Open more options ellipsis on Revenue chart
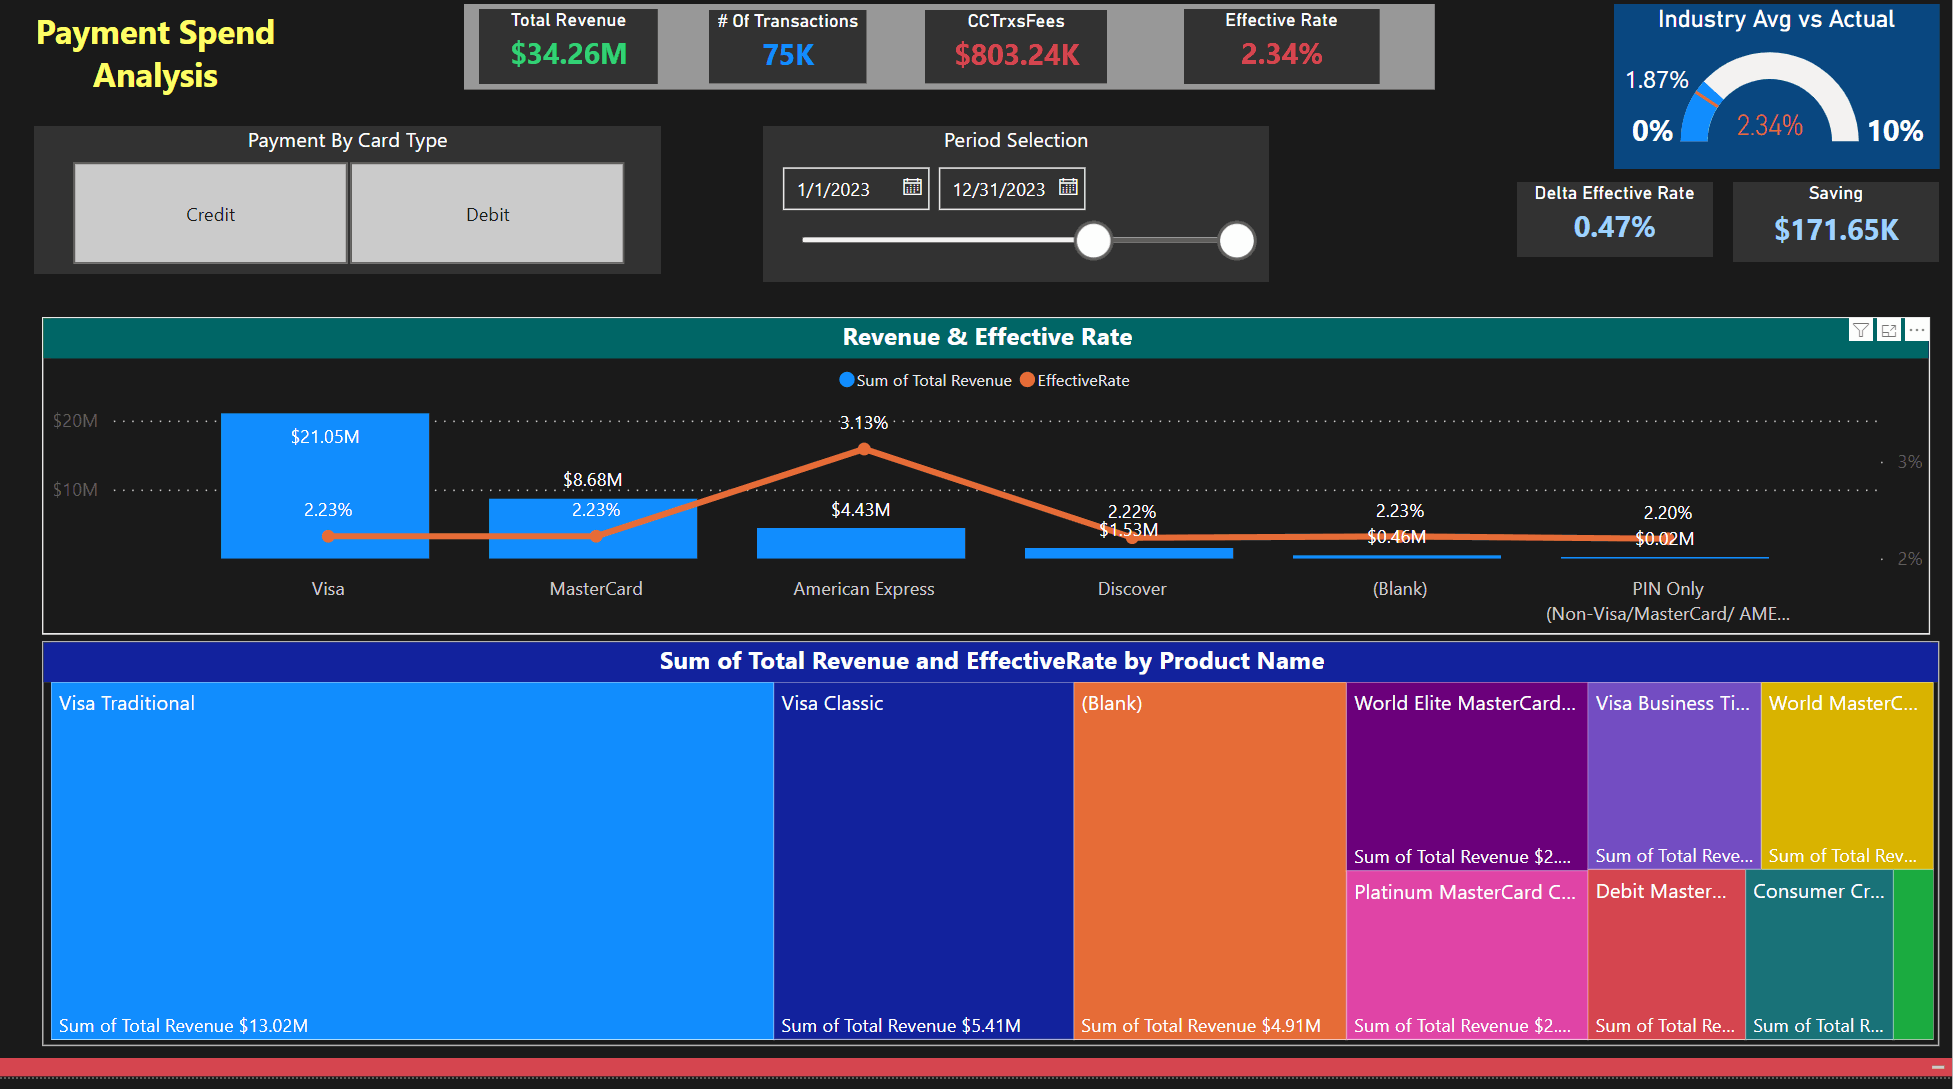Screen dimensions: 1953x1089 [1916, 330]
